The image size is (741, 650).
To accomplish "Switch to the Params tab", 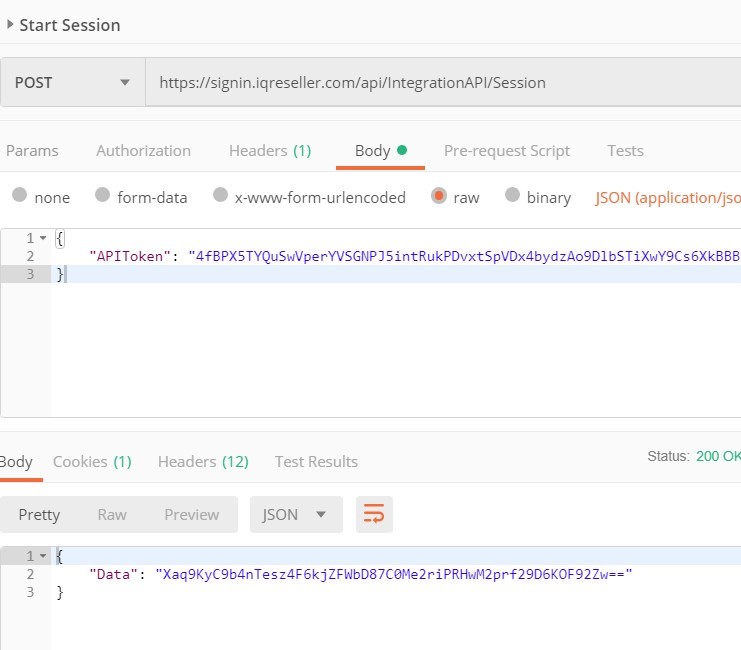I will (x=32, y=151).
